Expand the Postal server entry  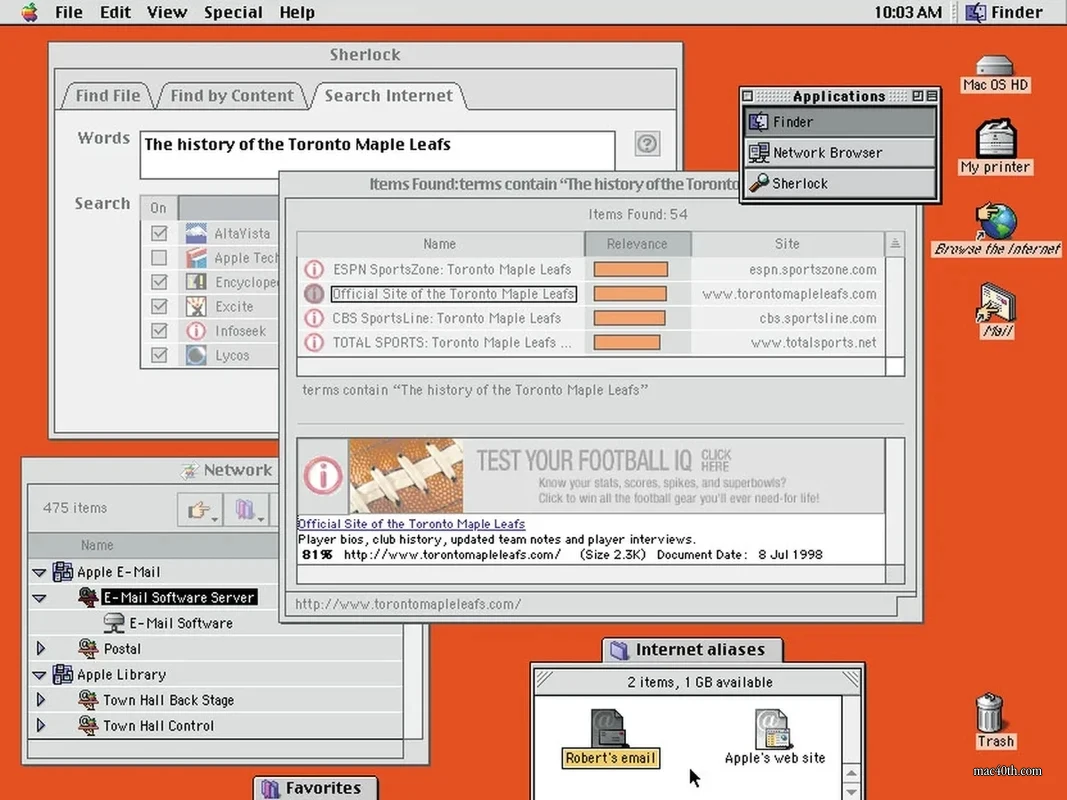(x=41, y=648)
